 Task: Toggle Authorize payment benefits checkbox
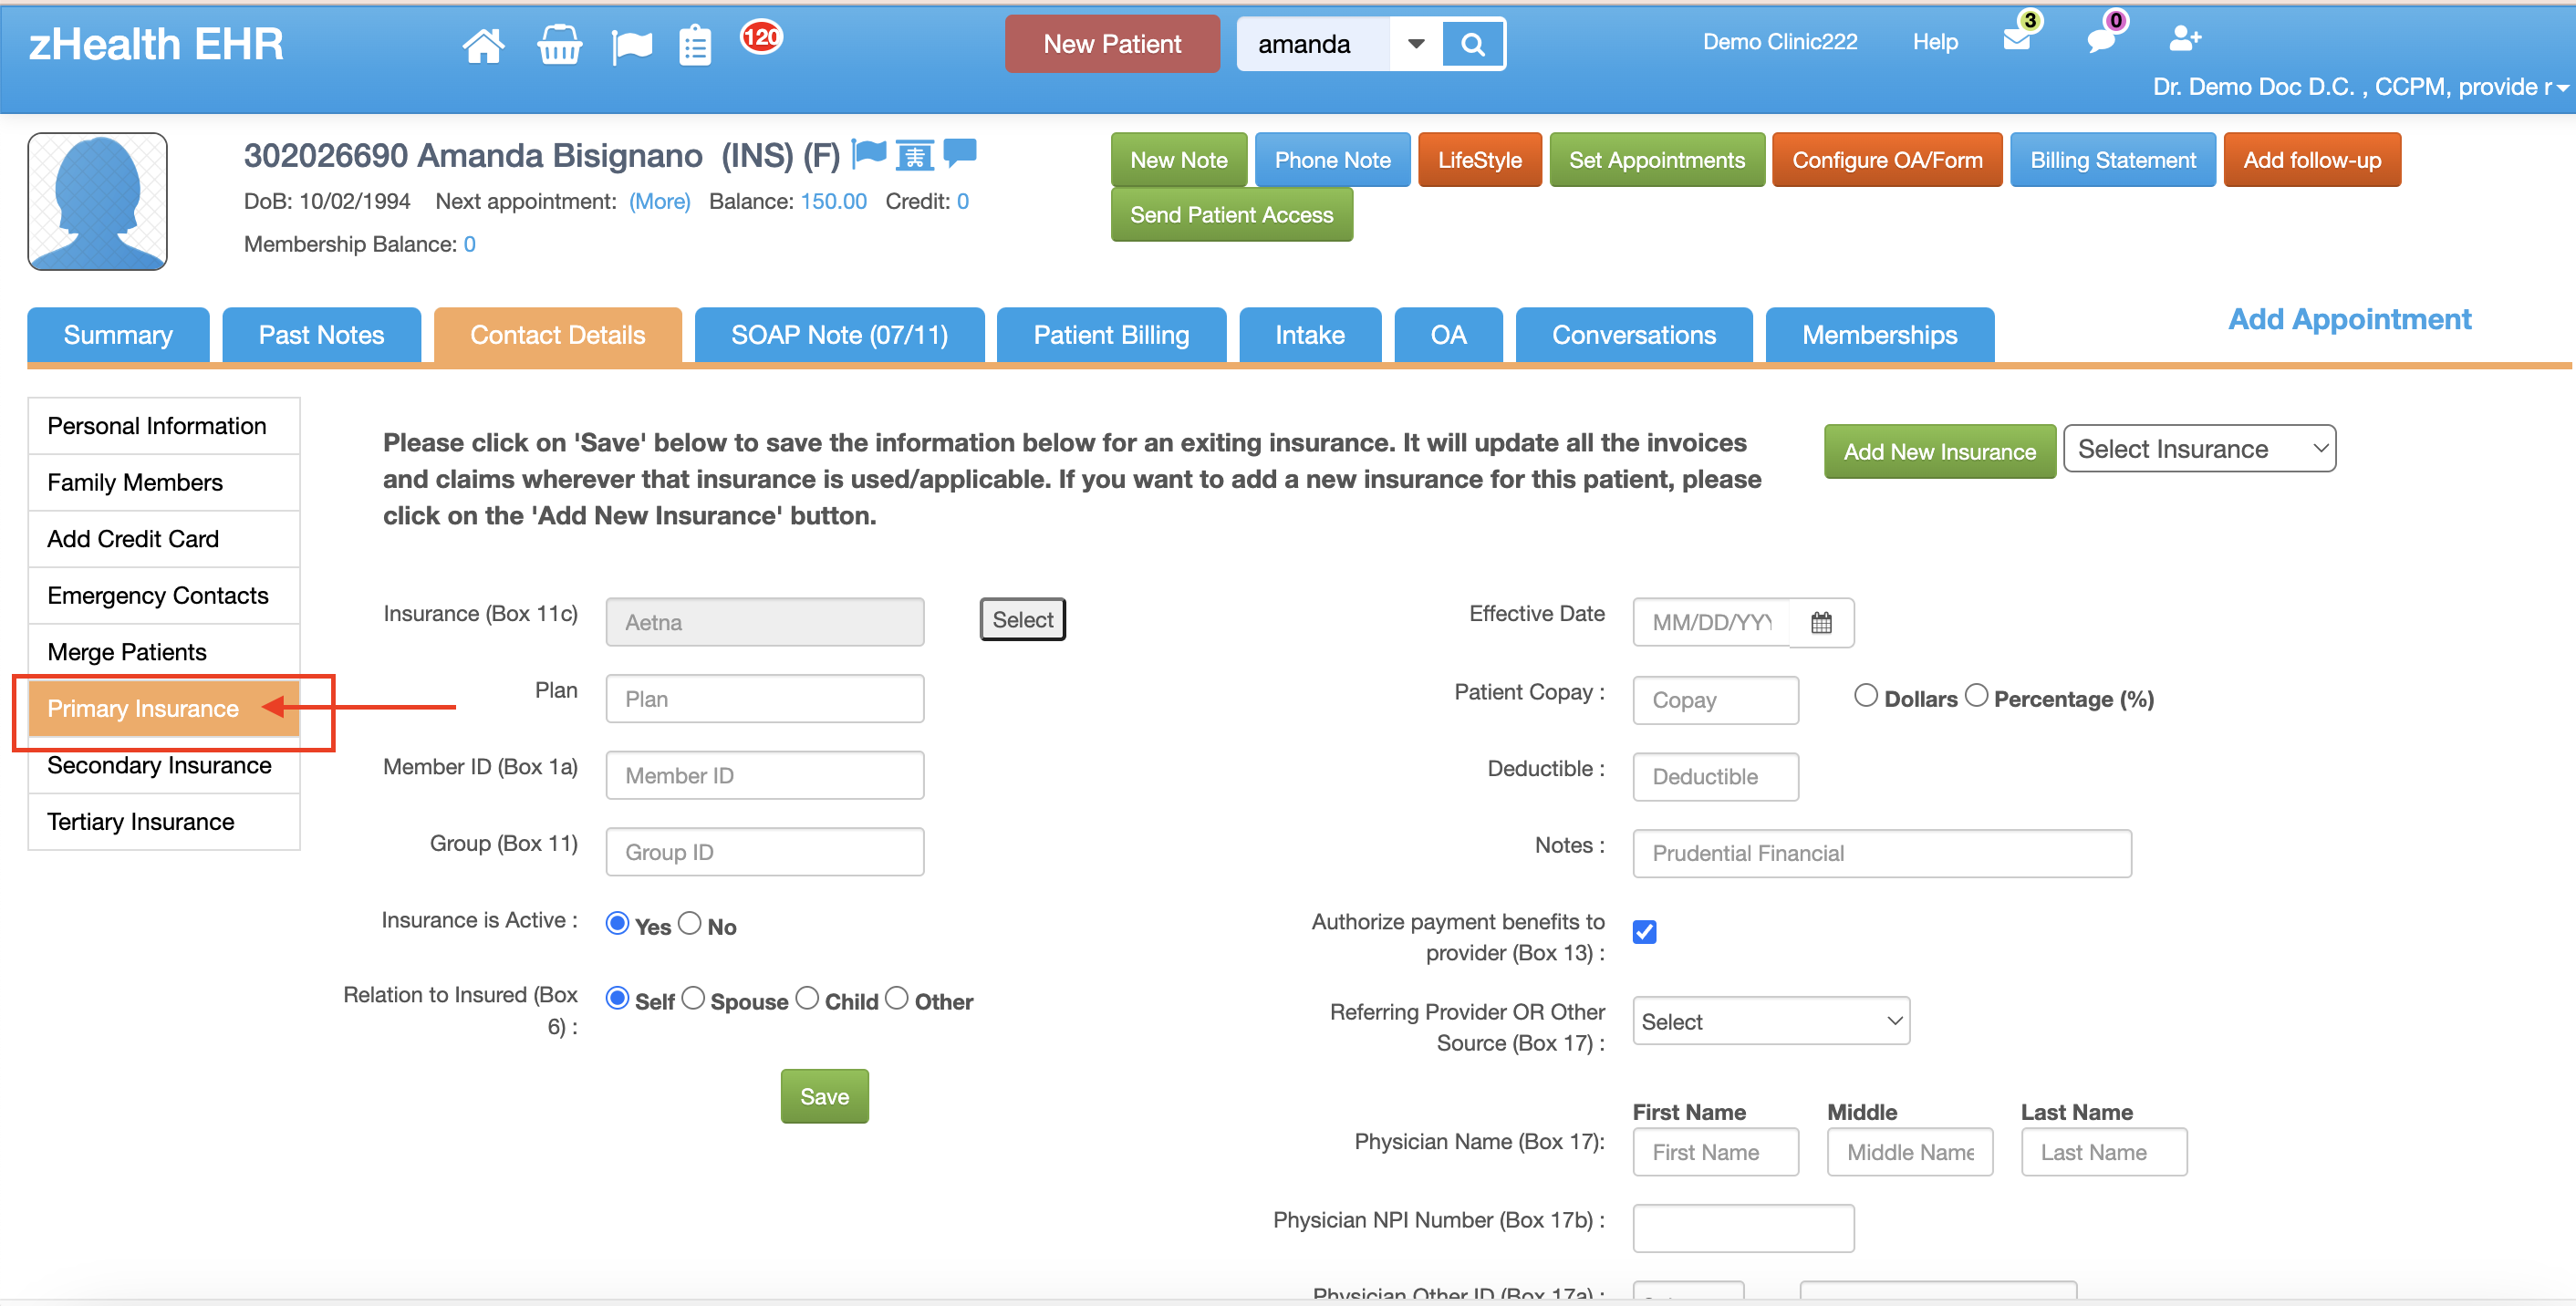[x=1644, y=932]
